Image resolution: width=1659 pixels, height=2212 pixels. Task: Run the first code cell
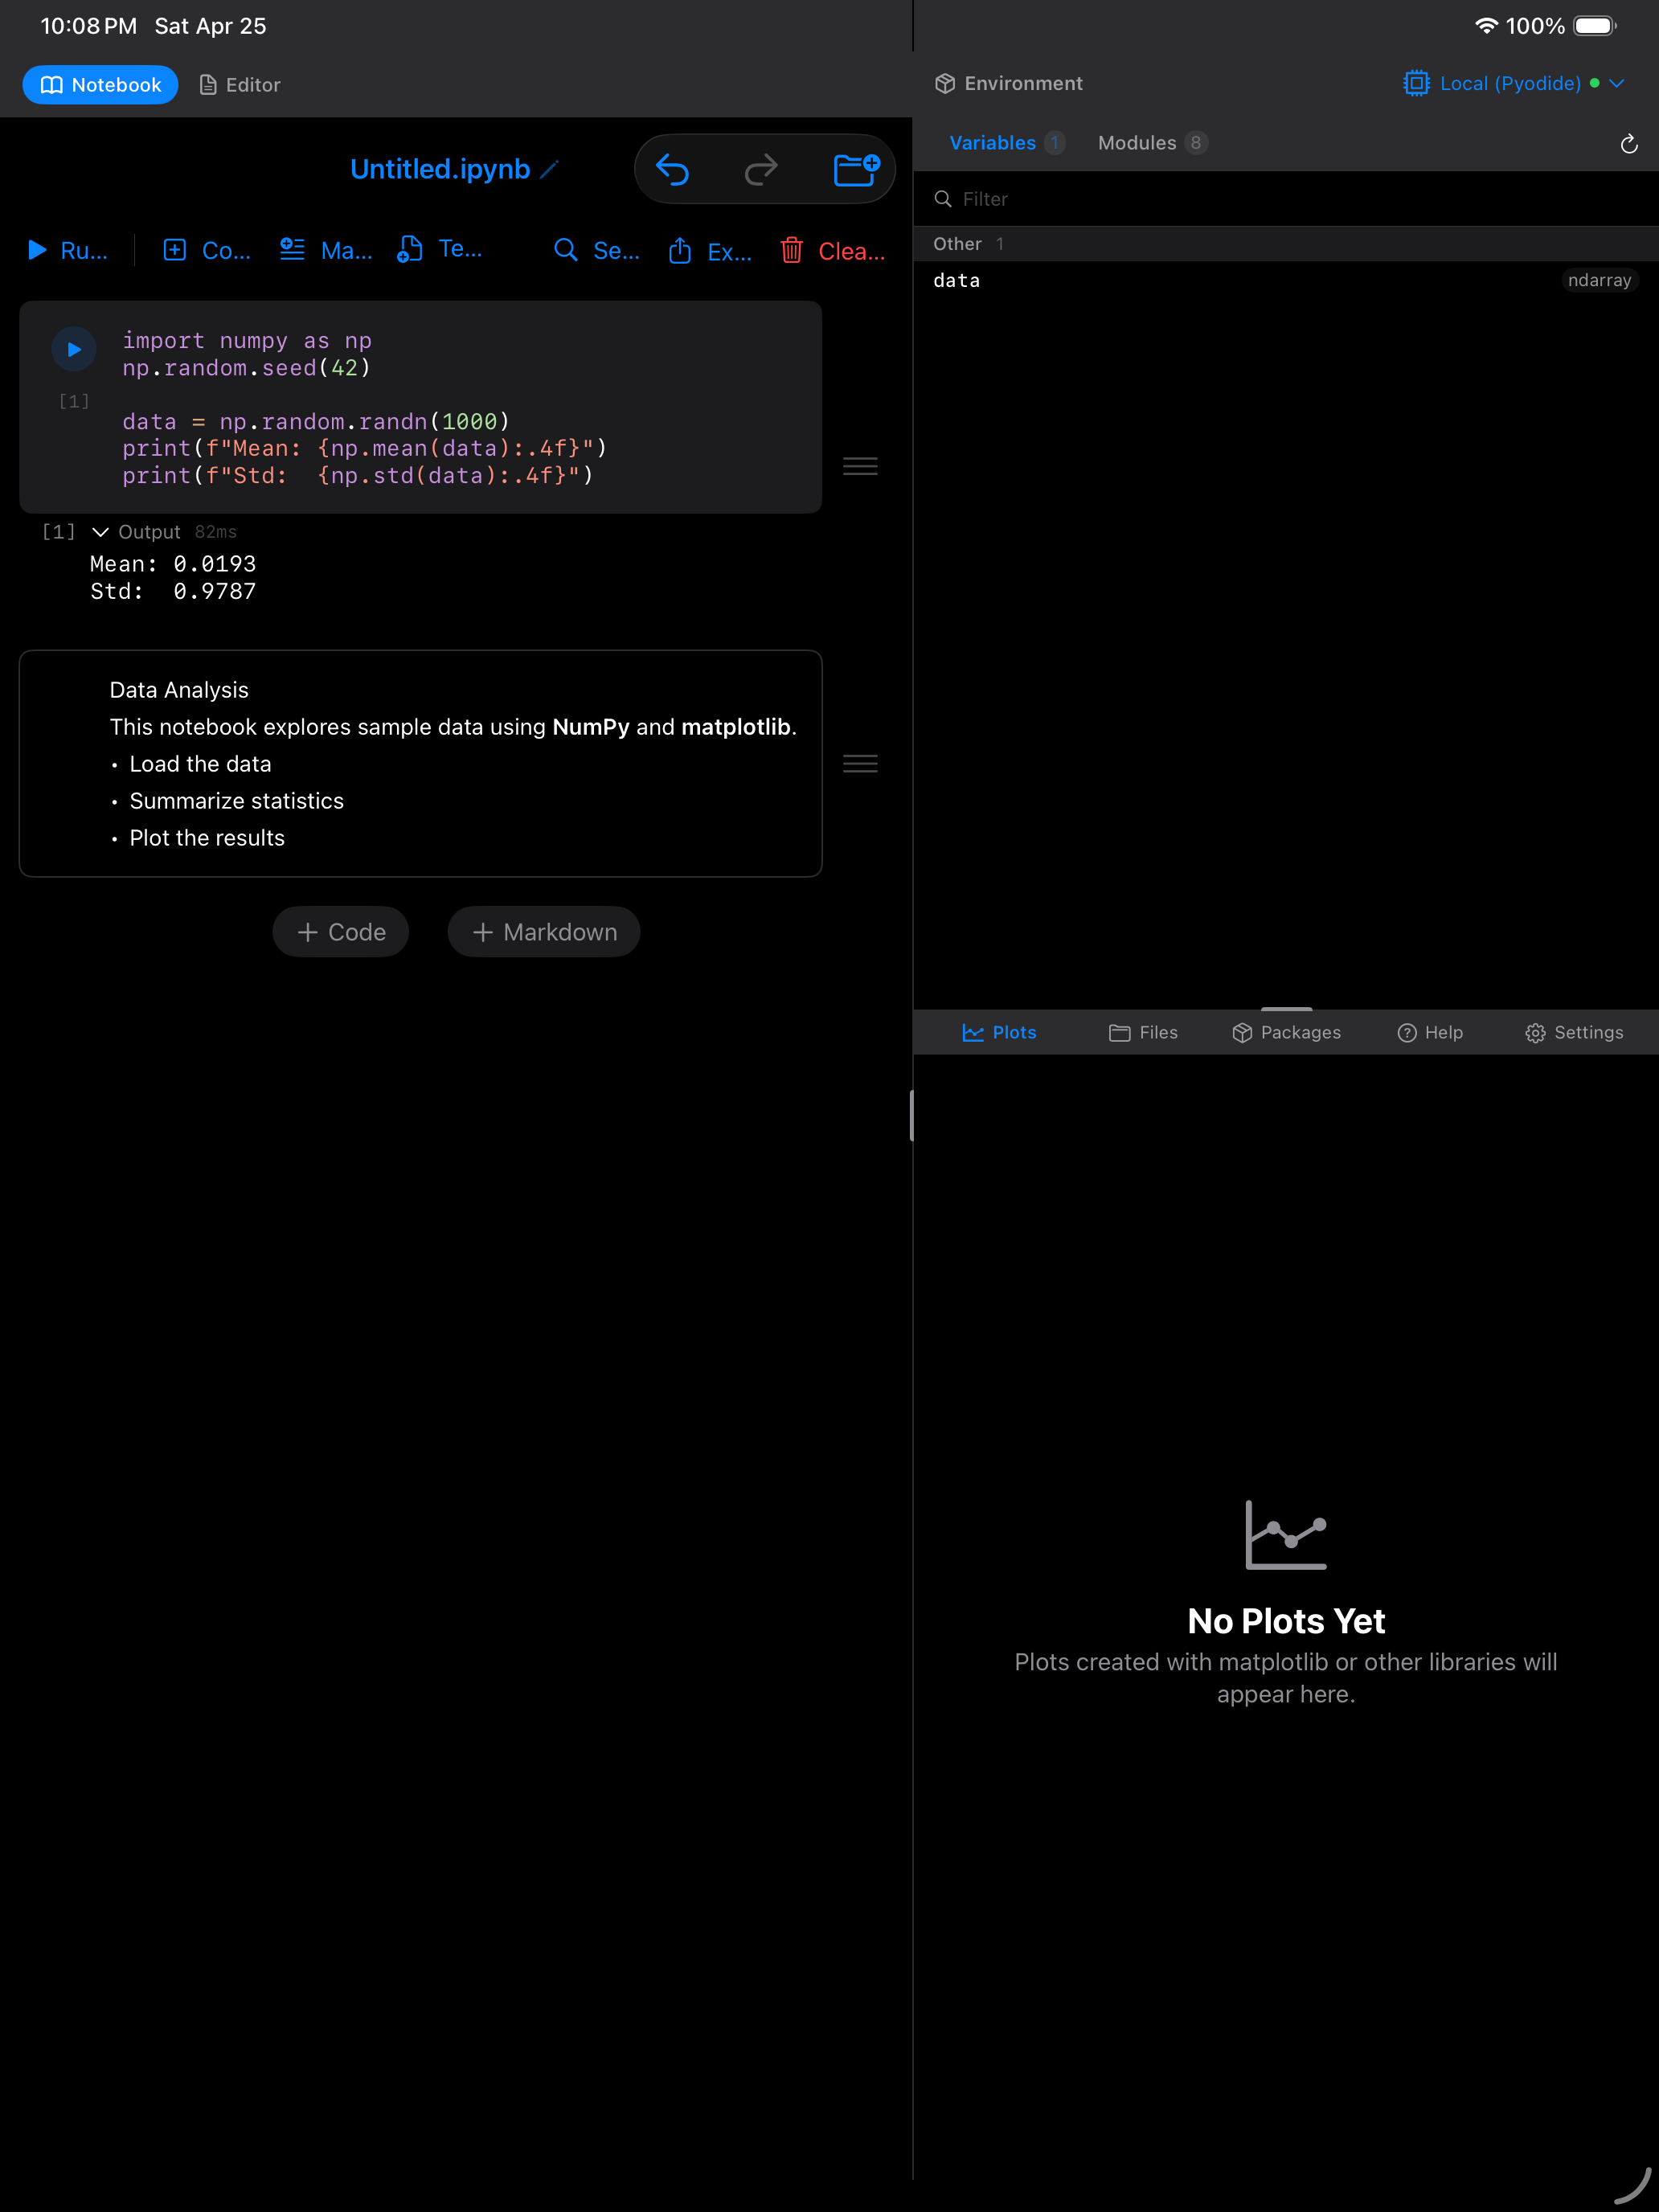[x=74, y=349]
